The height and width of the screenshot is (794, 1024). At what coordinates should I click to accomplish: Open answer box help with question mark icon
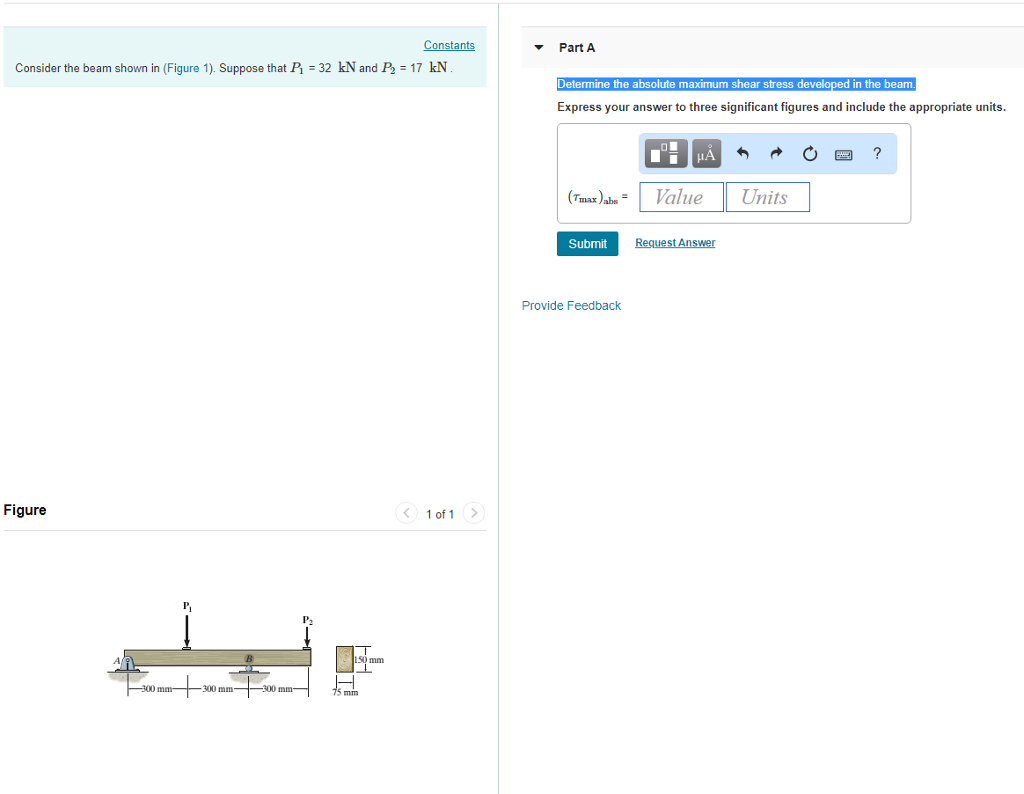[x=877, y=152]
